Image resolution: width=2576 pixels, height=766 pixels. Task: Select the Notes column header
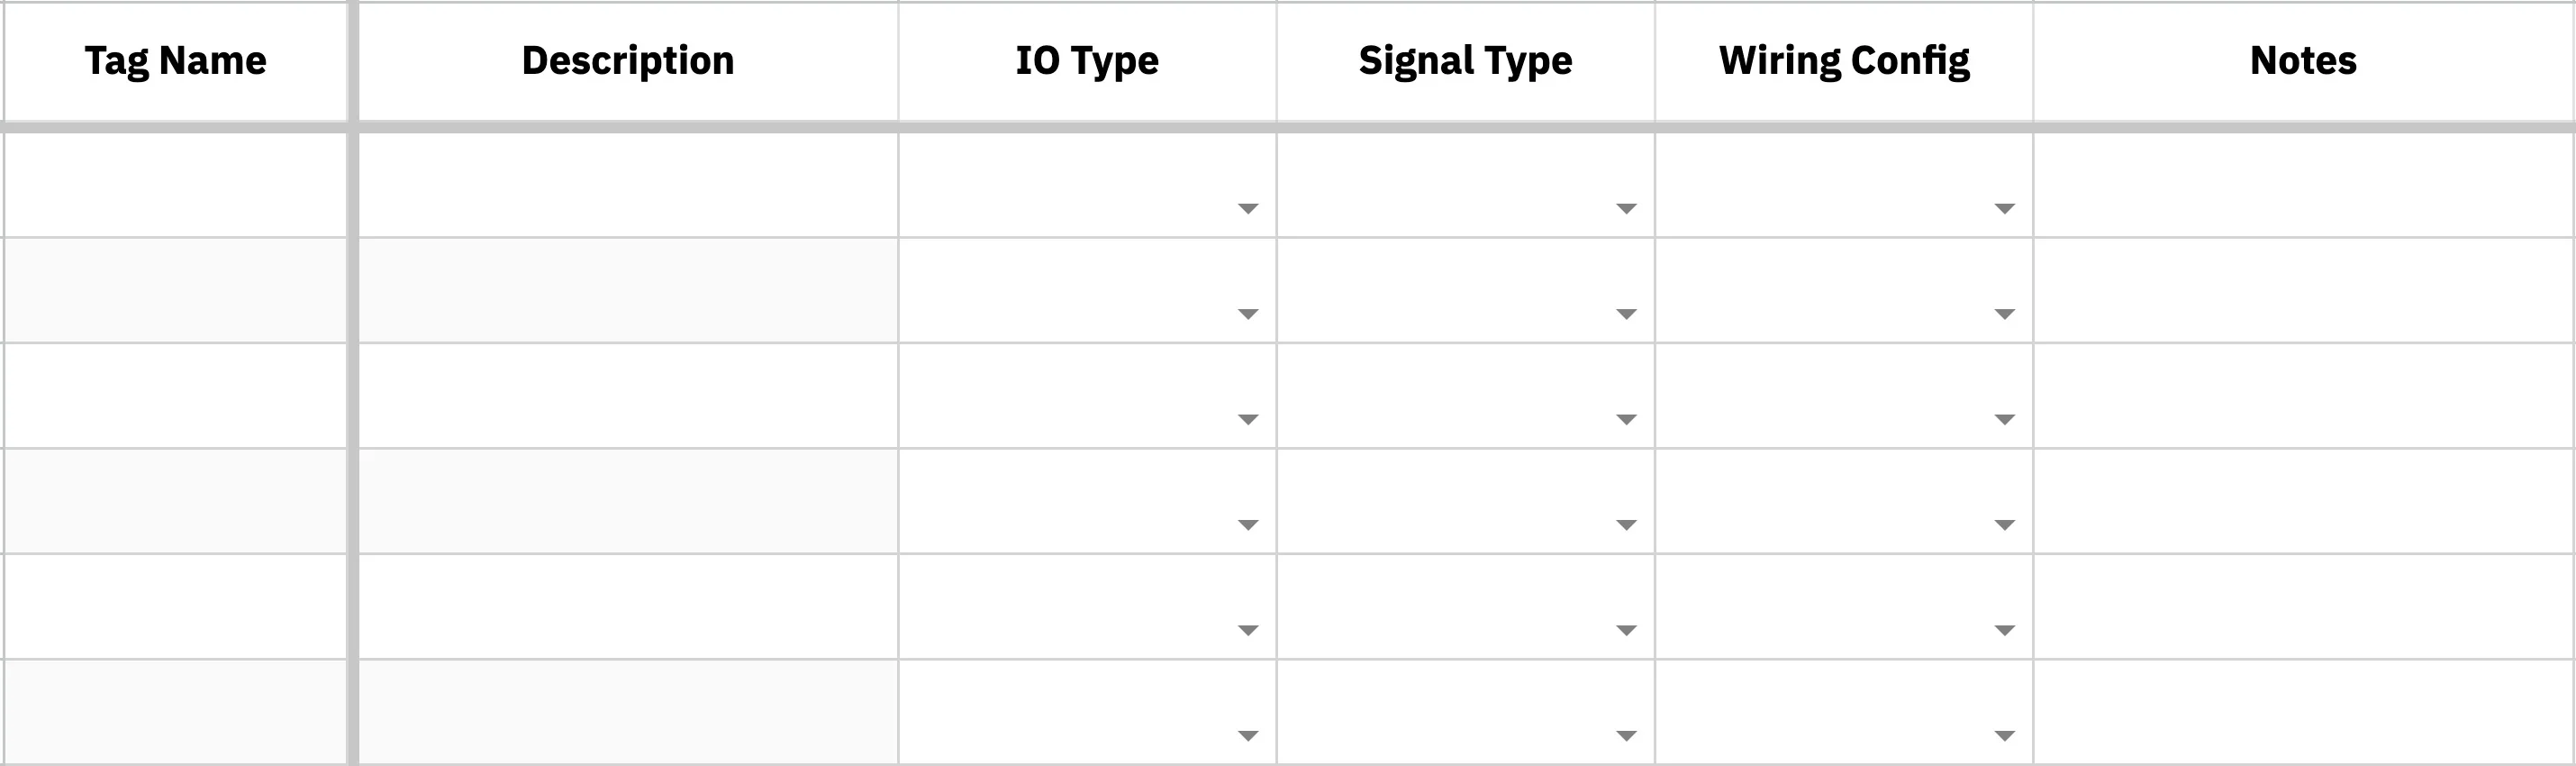2304,62
